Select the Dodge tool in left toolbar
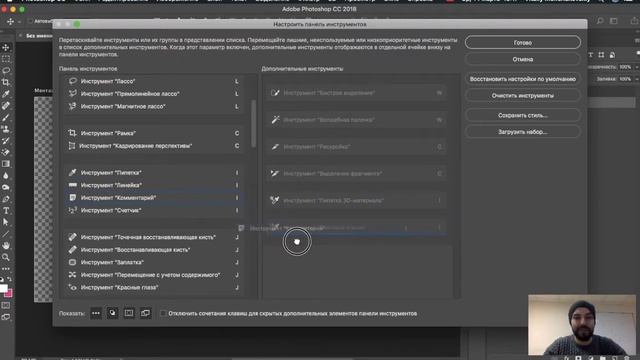640x360 pixels. tap(6, 187)
